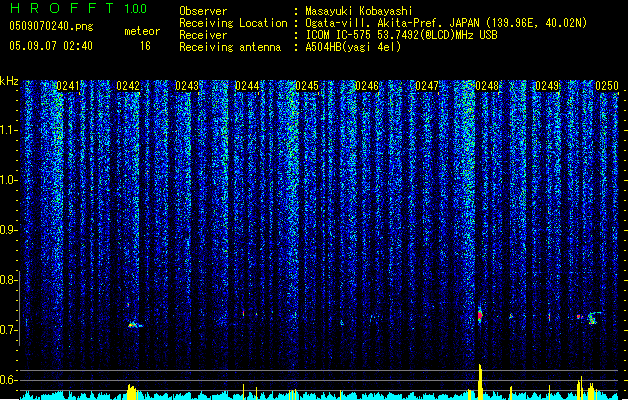Screen dimensions: 629x400
Task: Click the kHz axis unit label
Action: pos(9,81)
